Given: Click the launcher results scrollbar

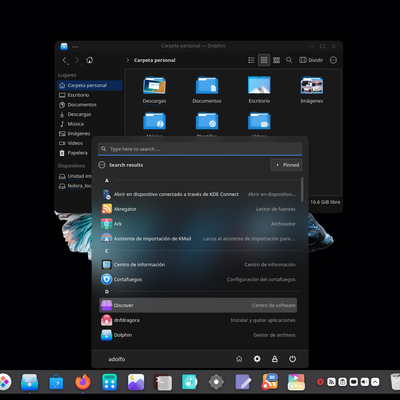Looking at the screenshot, I should pyautogui.click(x=302, y=189).
